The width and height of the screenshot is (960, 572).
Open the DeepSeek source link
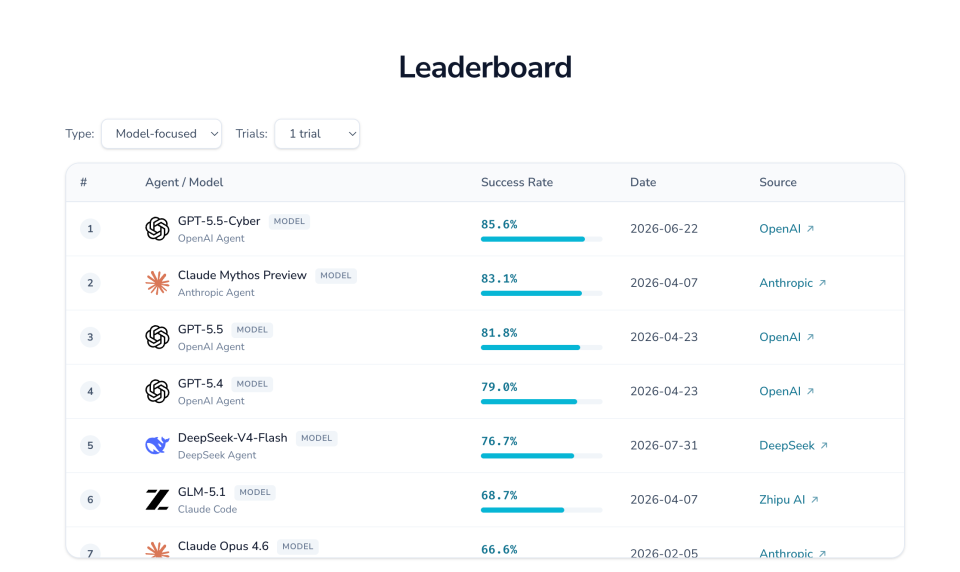point(794,445)
